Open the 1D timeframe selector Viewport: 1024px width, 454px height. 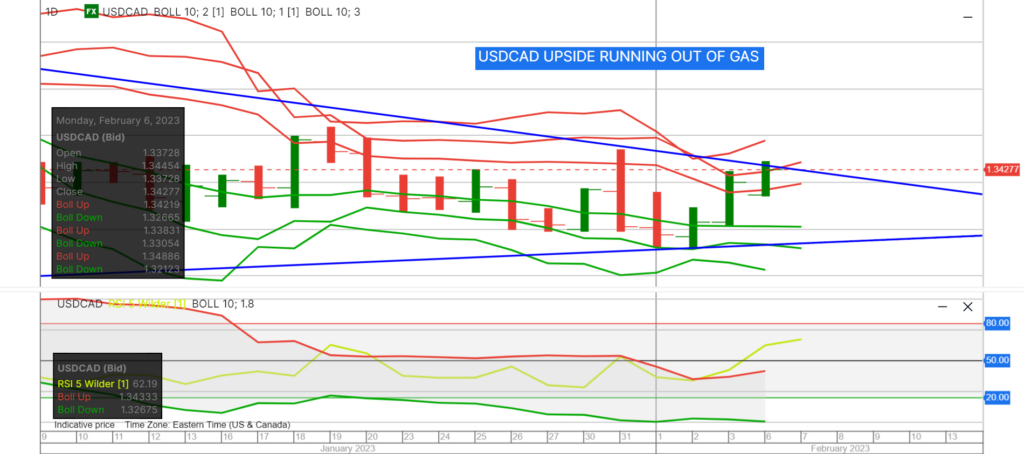pos(51,12)
